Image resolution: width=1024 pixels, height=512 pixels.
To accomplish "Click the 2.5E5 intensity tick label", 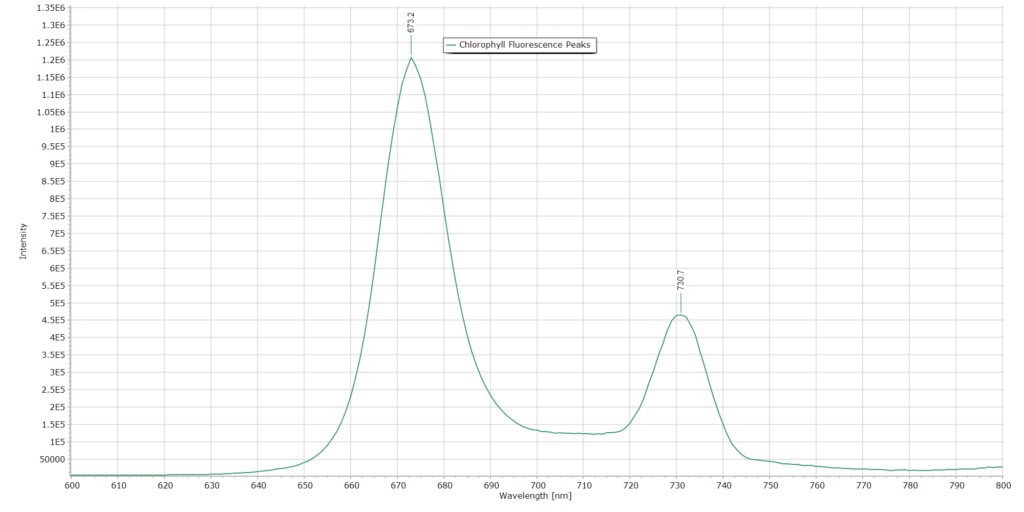I will point(54,390).
